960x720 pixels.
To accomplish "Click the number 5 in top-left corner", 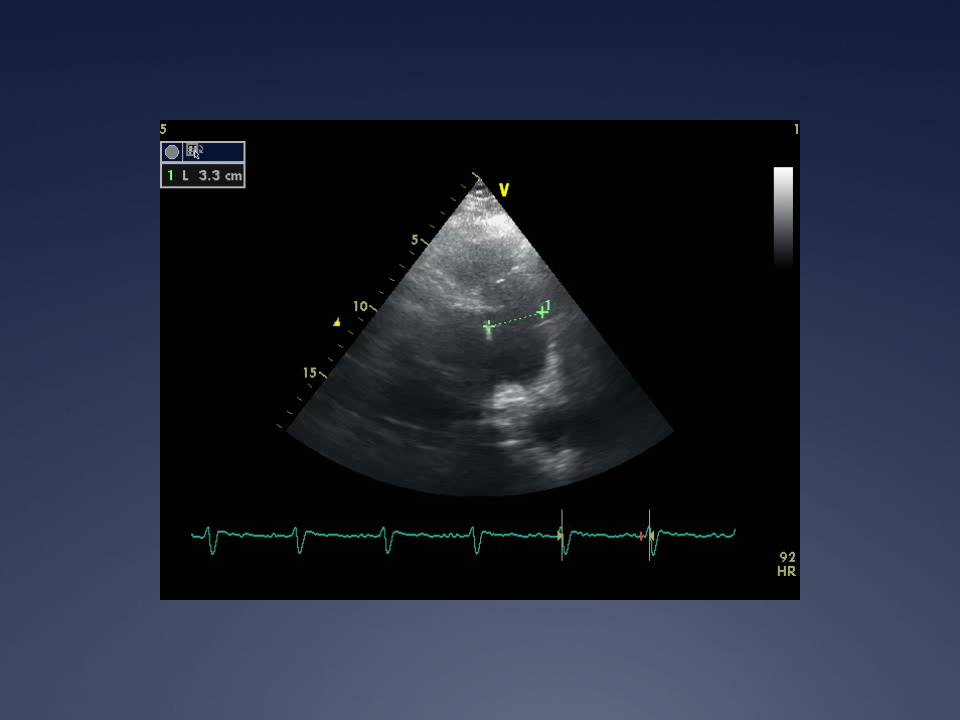I will click(163, 129).
